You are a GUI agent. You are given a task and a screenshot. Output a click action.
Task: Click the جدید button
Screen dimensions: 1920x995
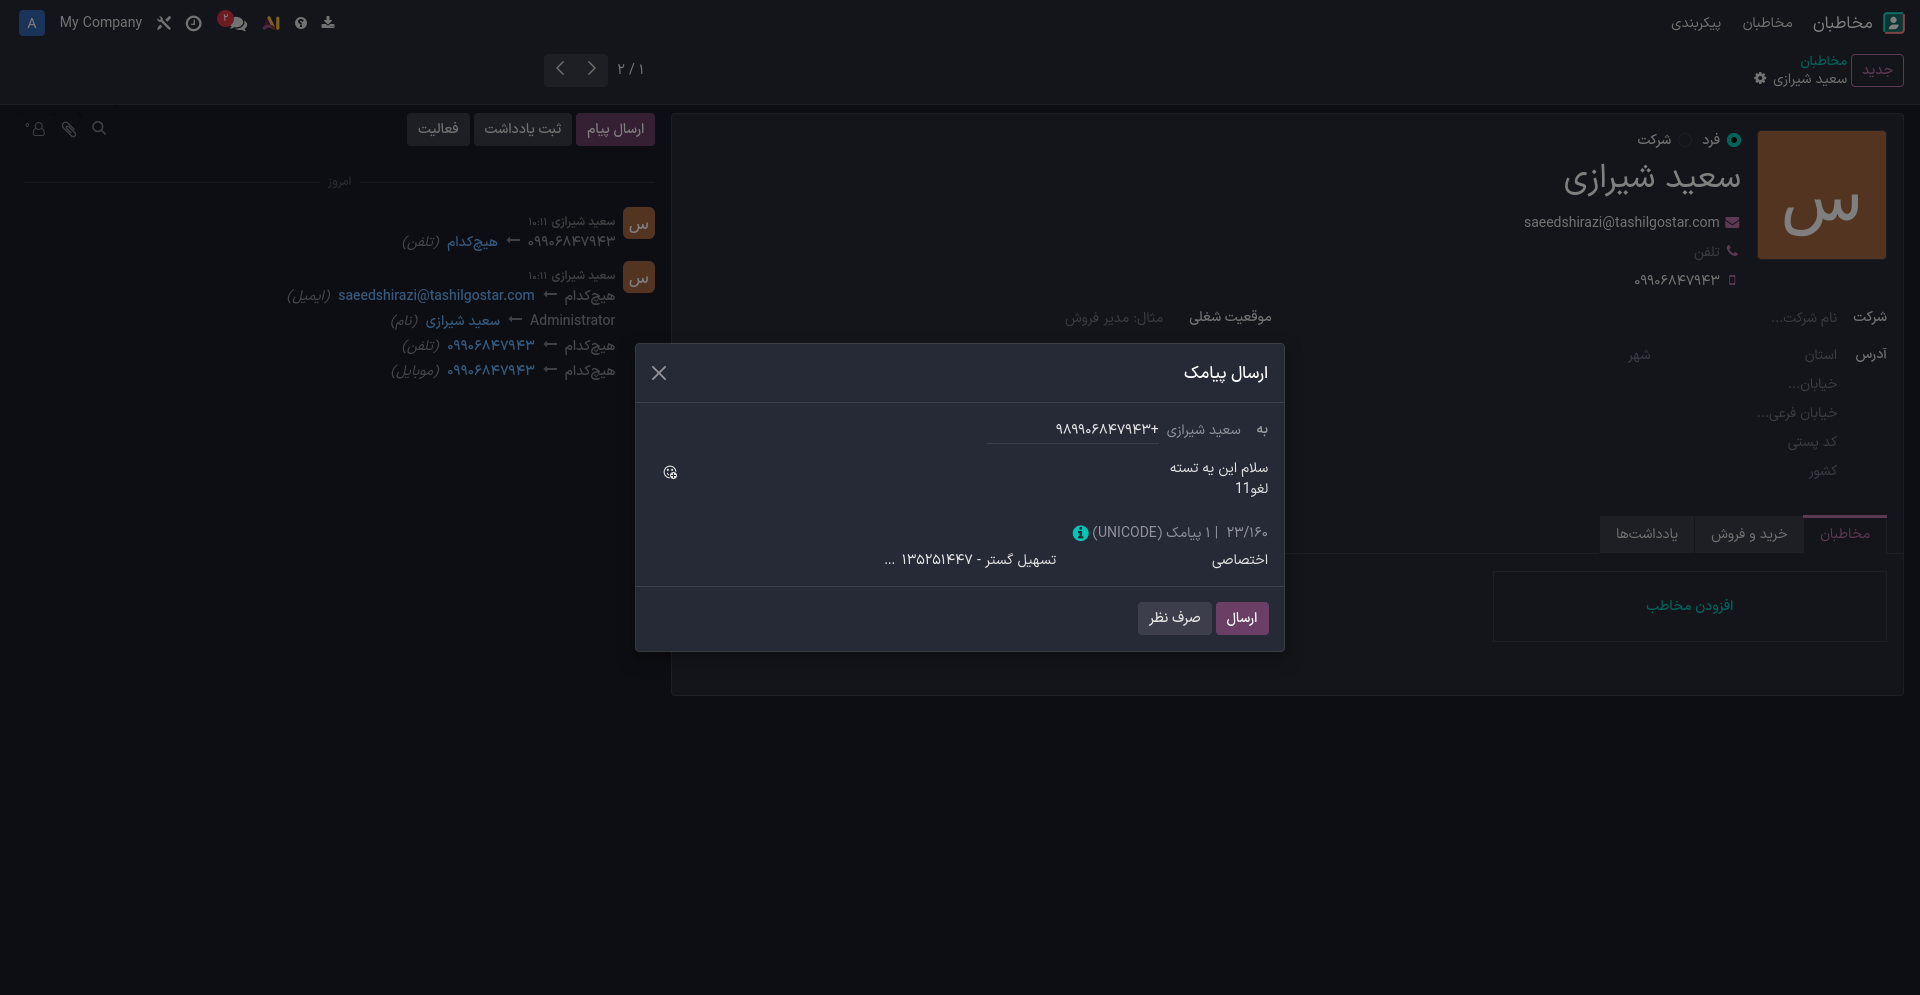click(x=1879, y=70)
